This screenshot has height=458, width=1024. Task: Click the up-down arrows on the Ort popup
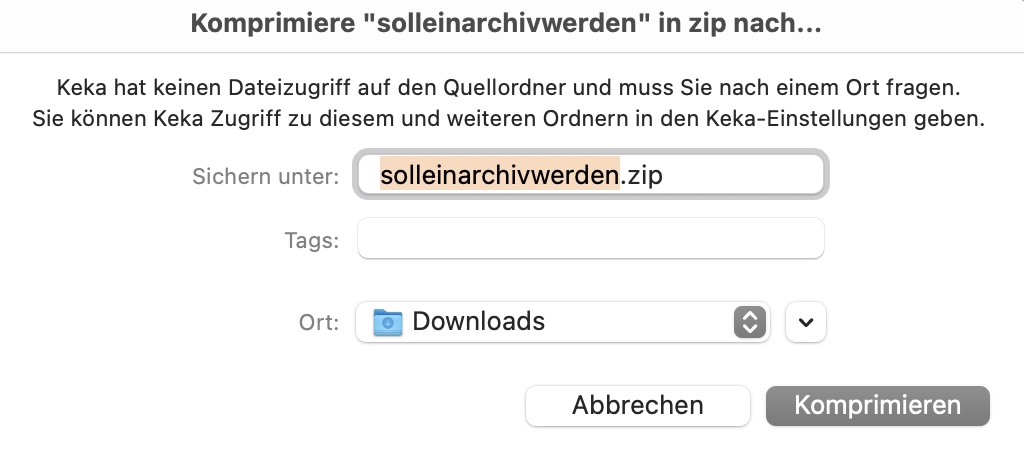[749, 322]
